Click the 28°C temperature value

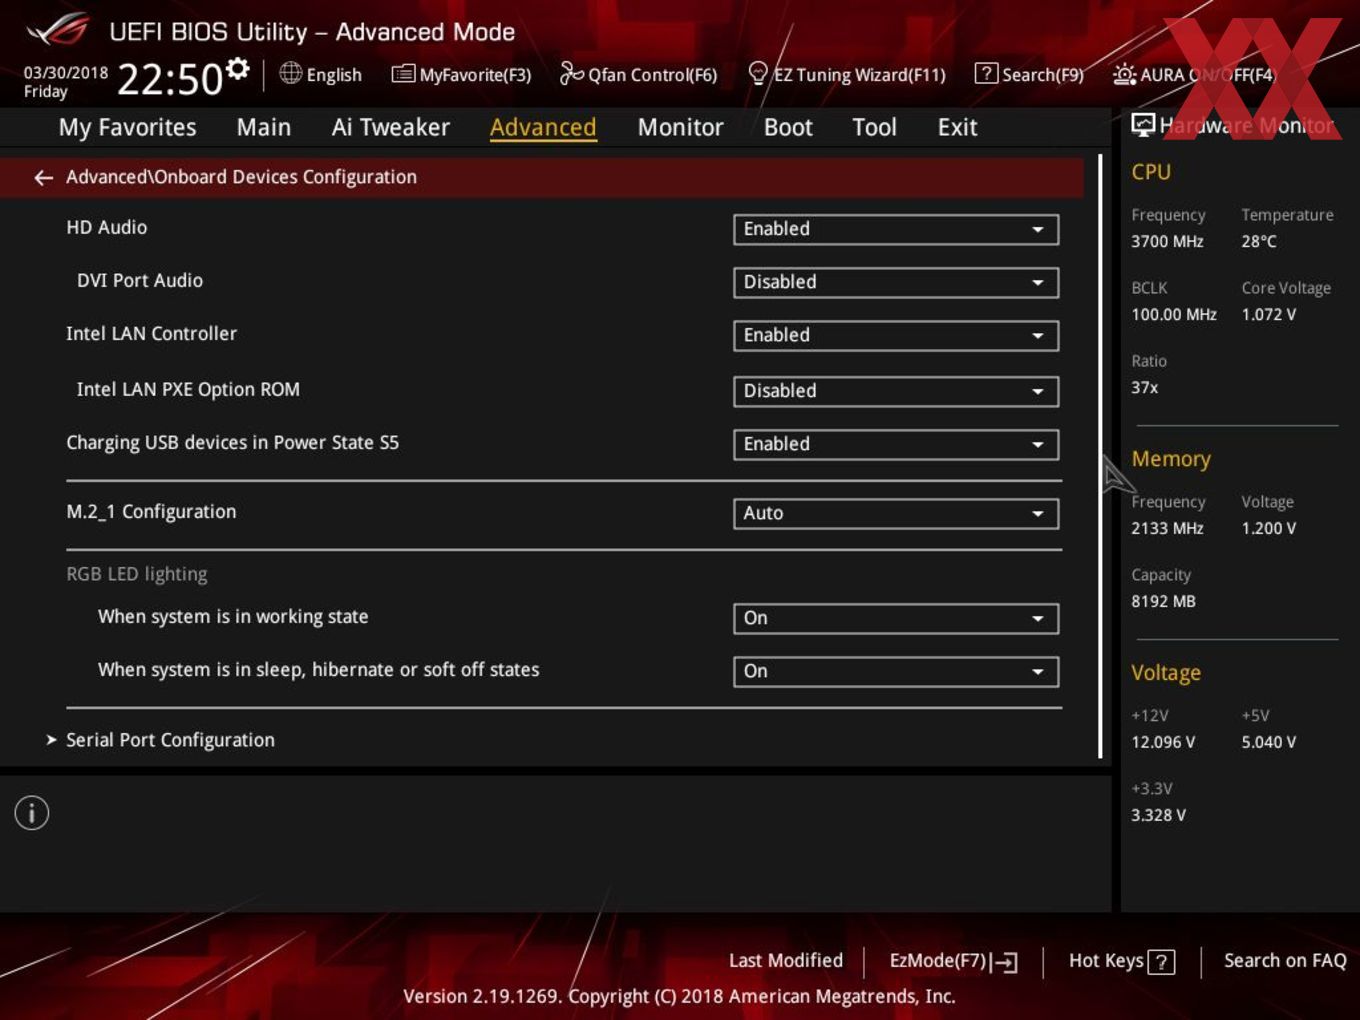(1259, 241)
